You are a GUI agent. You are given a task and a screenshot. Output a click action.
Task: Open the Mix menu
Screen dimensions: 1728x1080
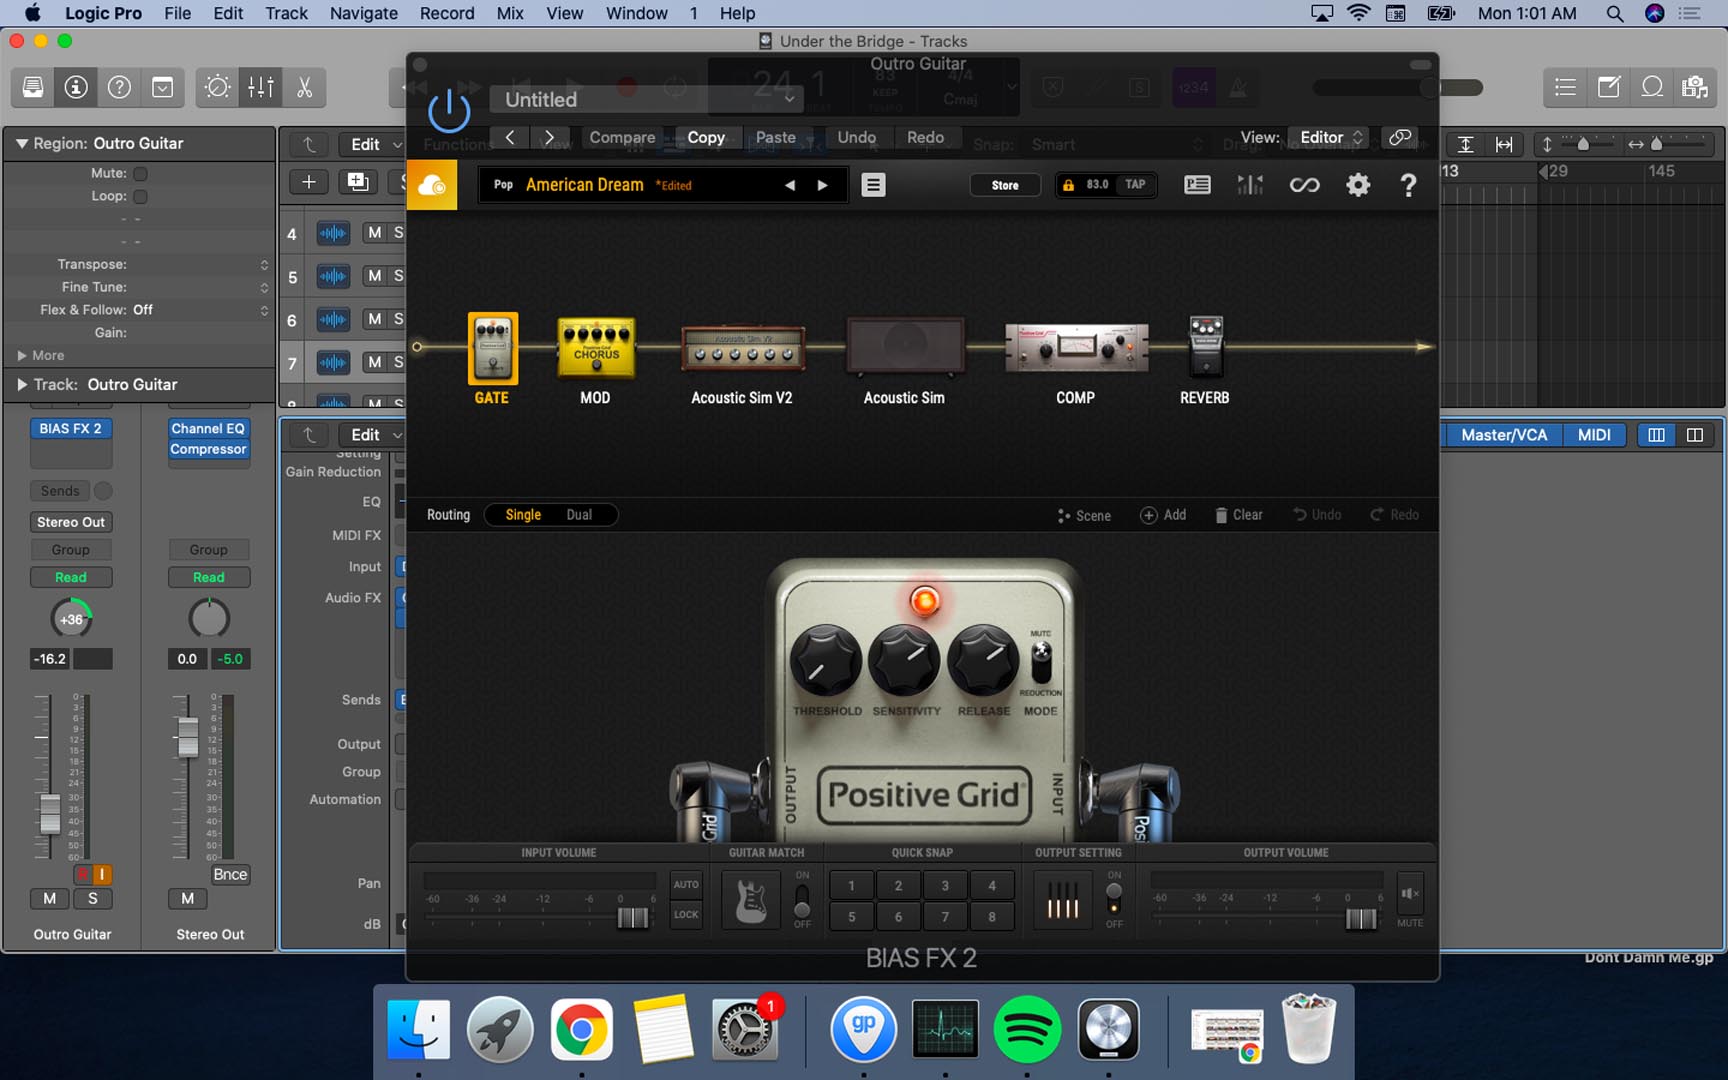pyautogui.click(x=510, y=13)
